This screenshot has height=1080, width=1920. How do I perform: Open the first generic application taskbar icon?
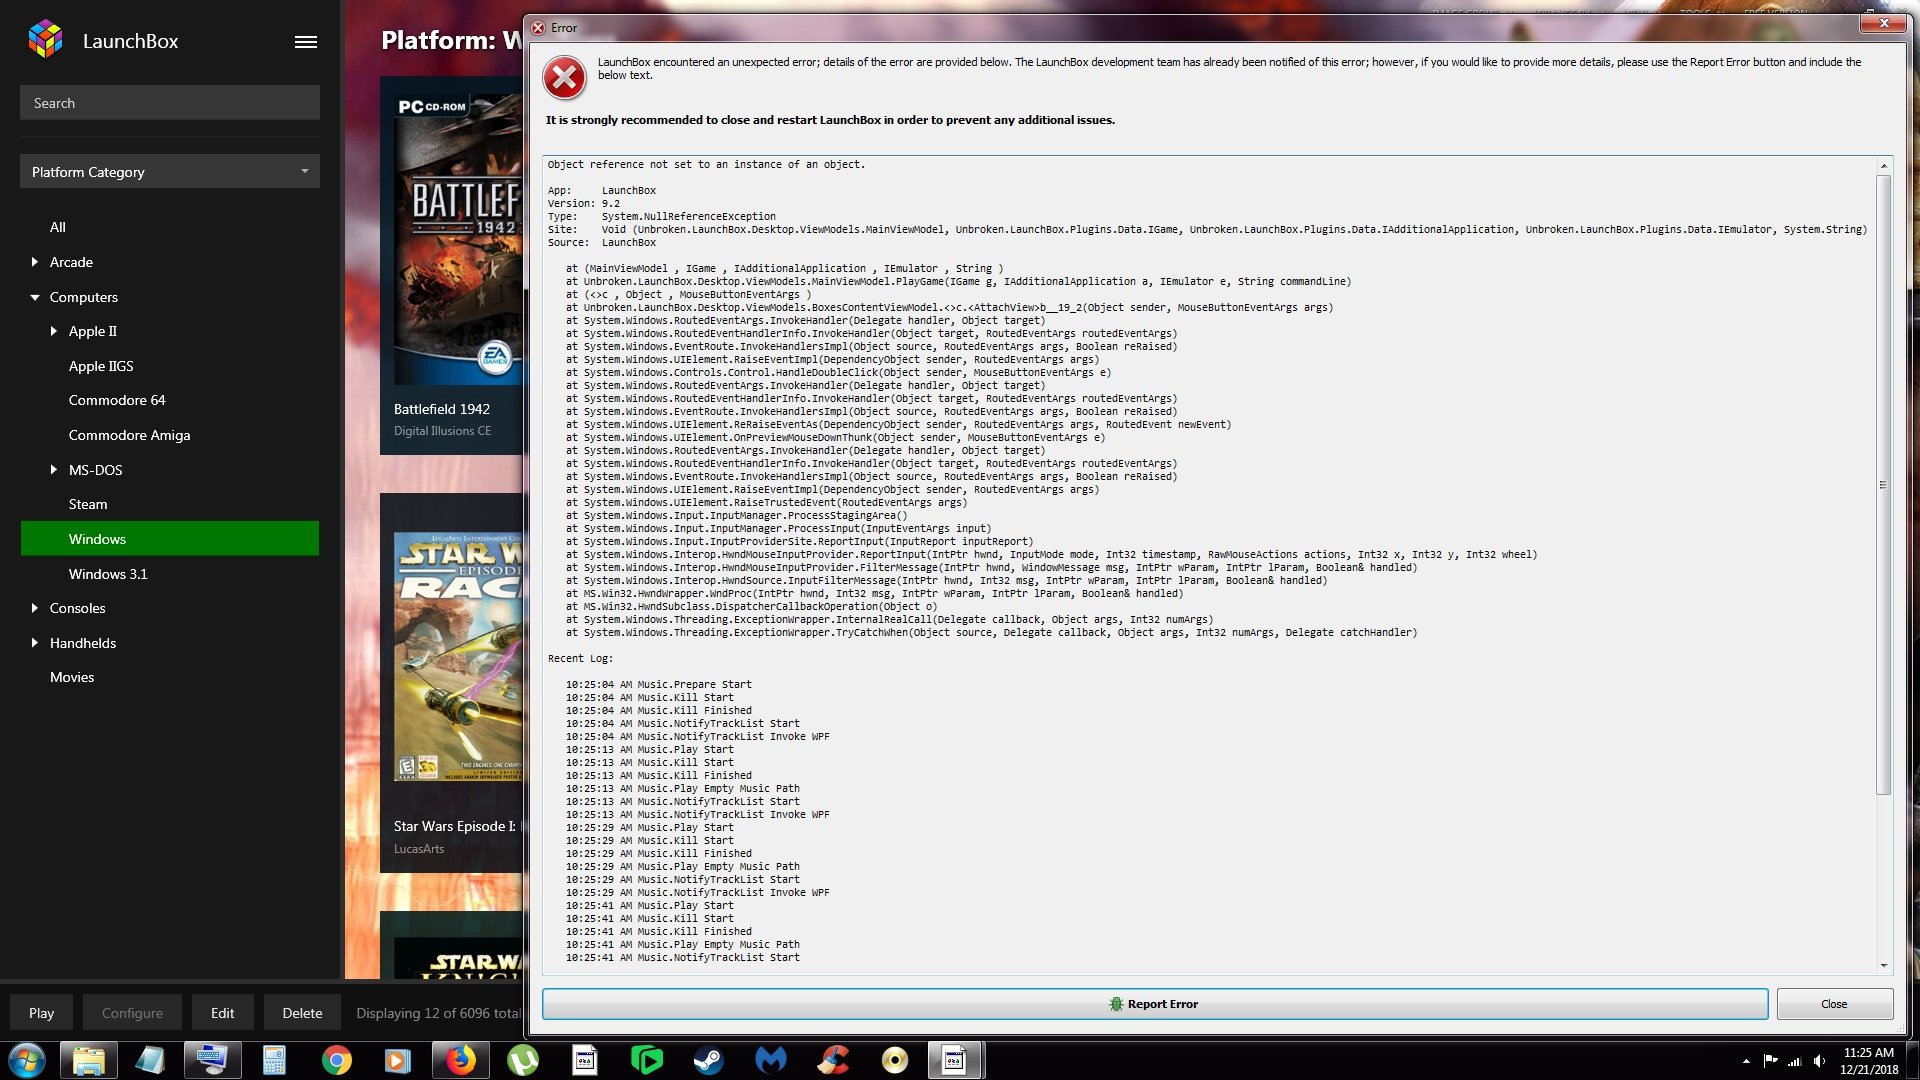[x=584, y=1060]
